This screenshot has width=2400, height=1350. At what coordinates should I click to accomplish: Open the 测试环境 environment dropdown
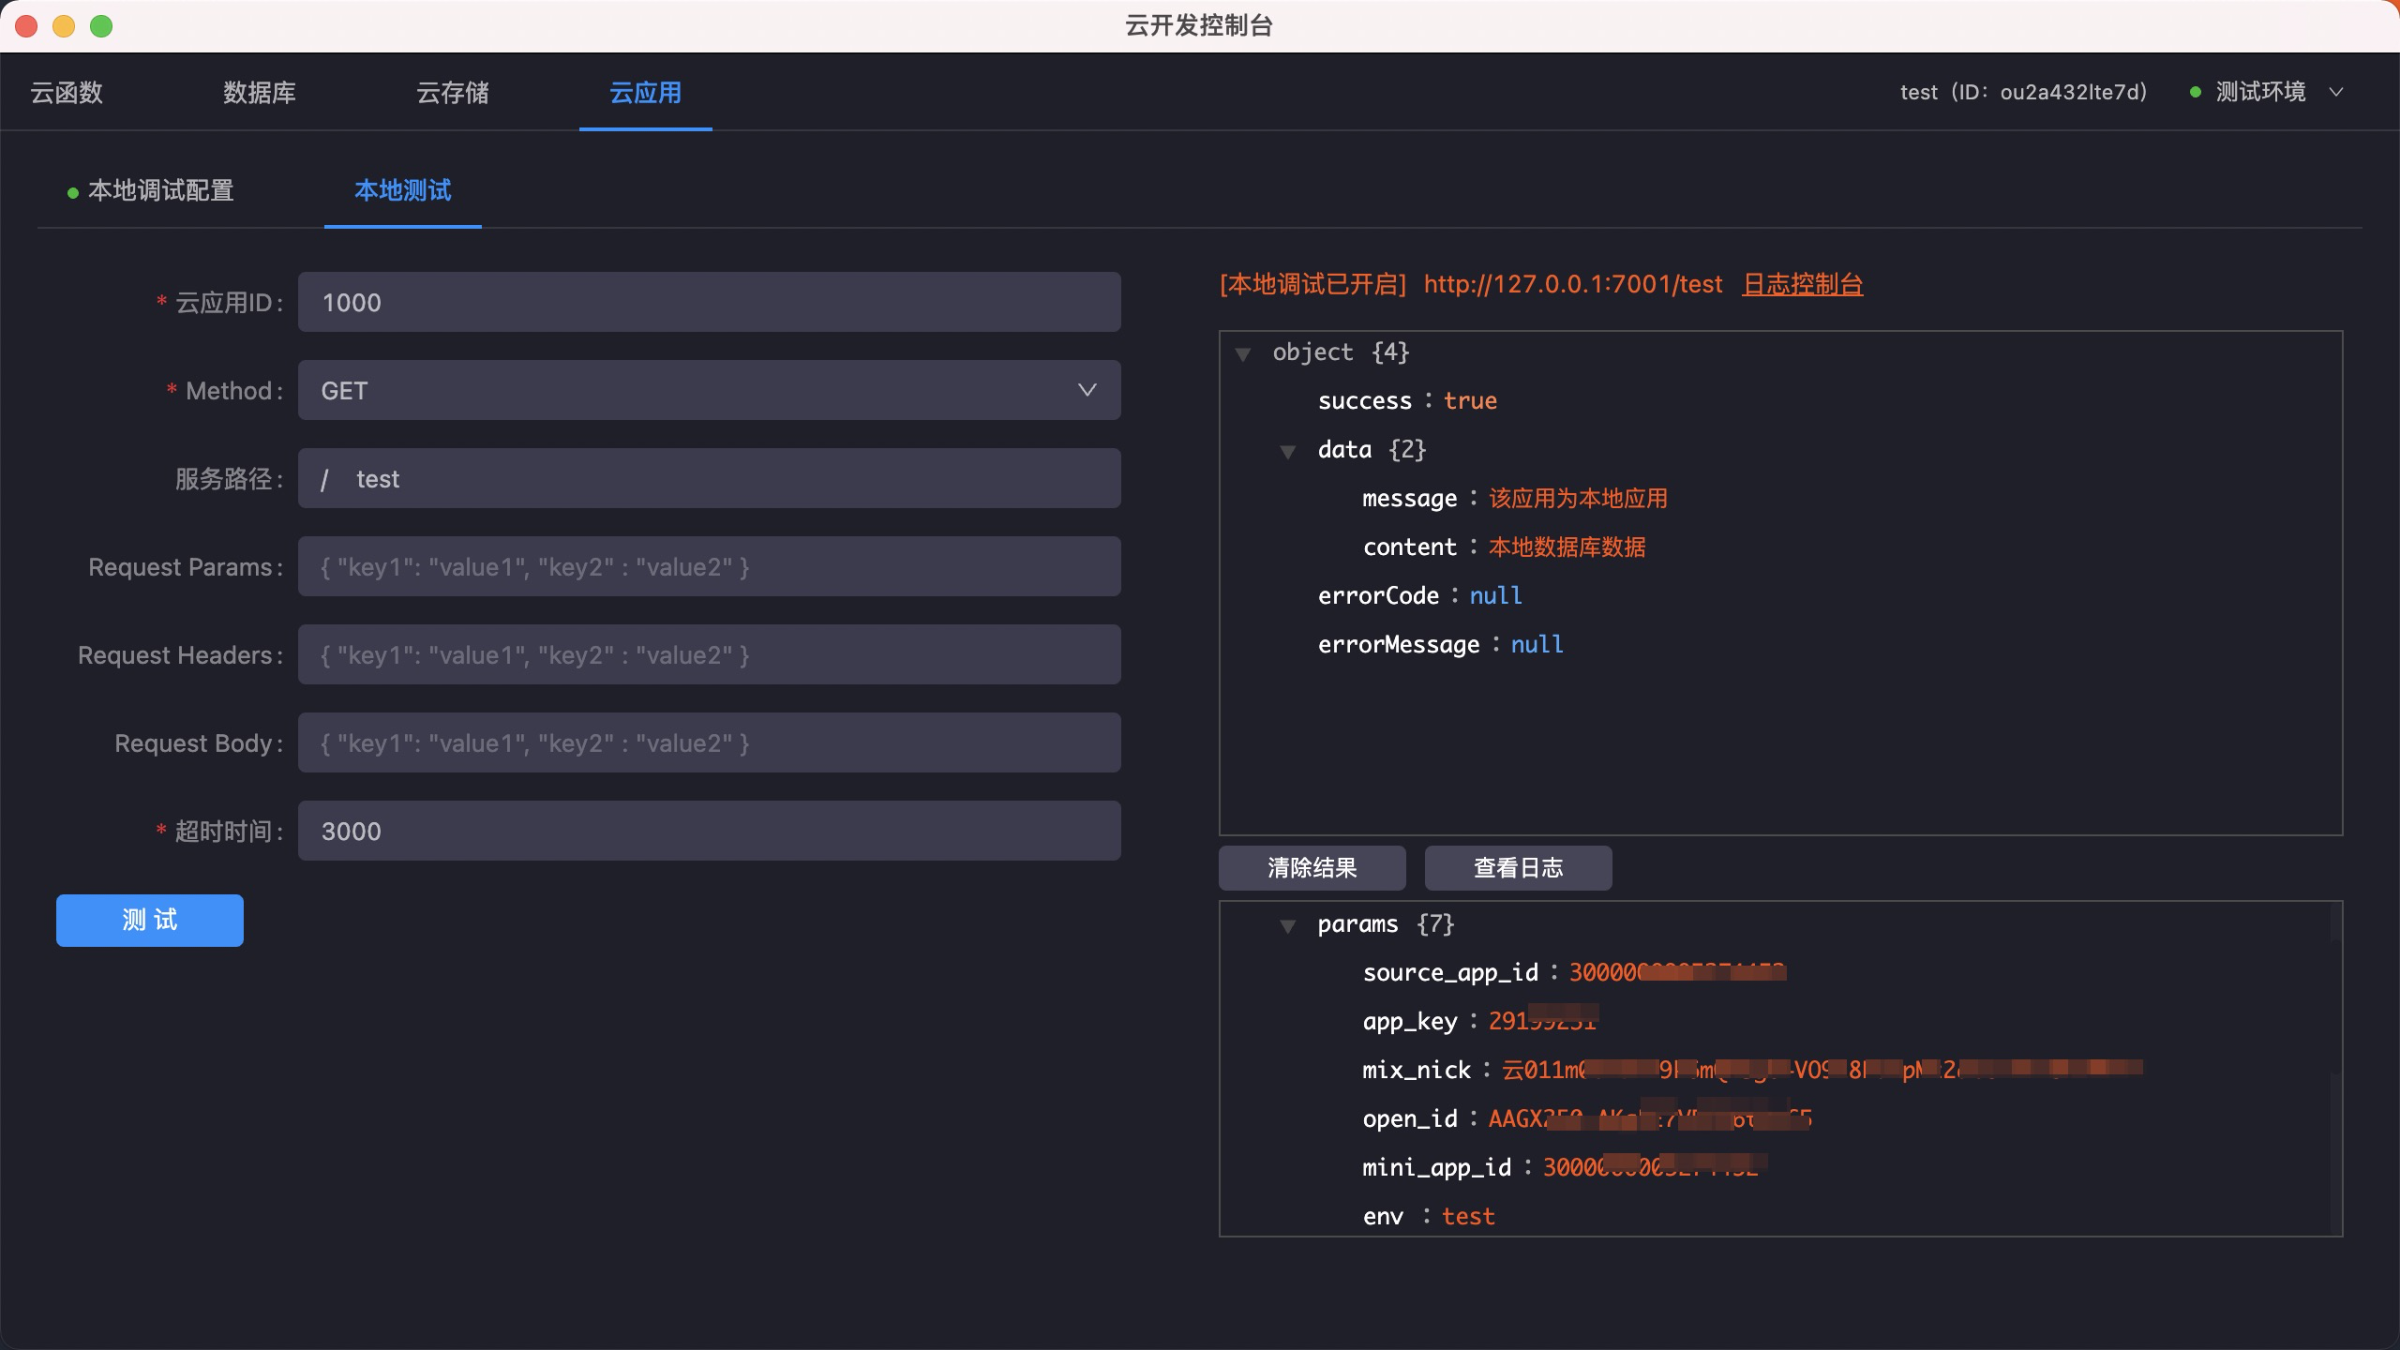(2266, 92)
